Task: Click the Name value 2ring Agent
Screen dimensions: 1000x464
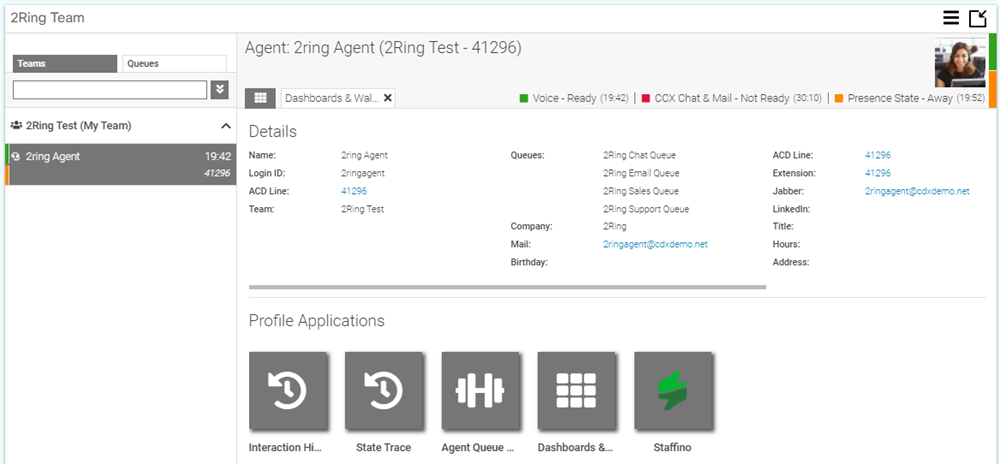Action: coord(364,155)
